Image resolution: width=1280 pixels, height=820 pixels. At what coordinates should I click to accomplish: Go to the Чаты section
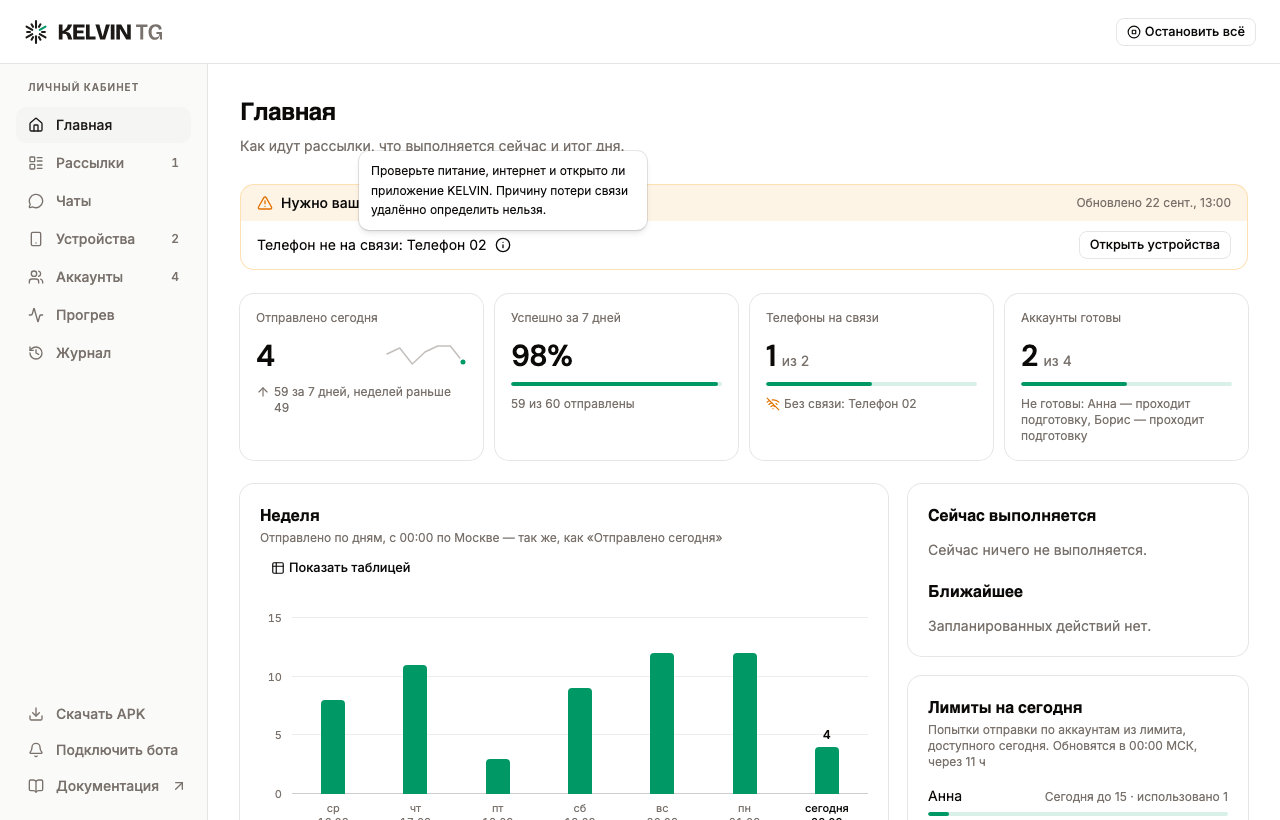pyautogui.click(x=103, y=201)
